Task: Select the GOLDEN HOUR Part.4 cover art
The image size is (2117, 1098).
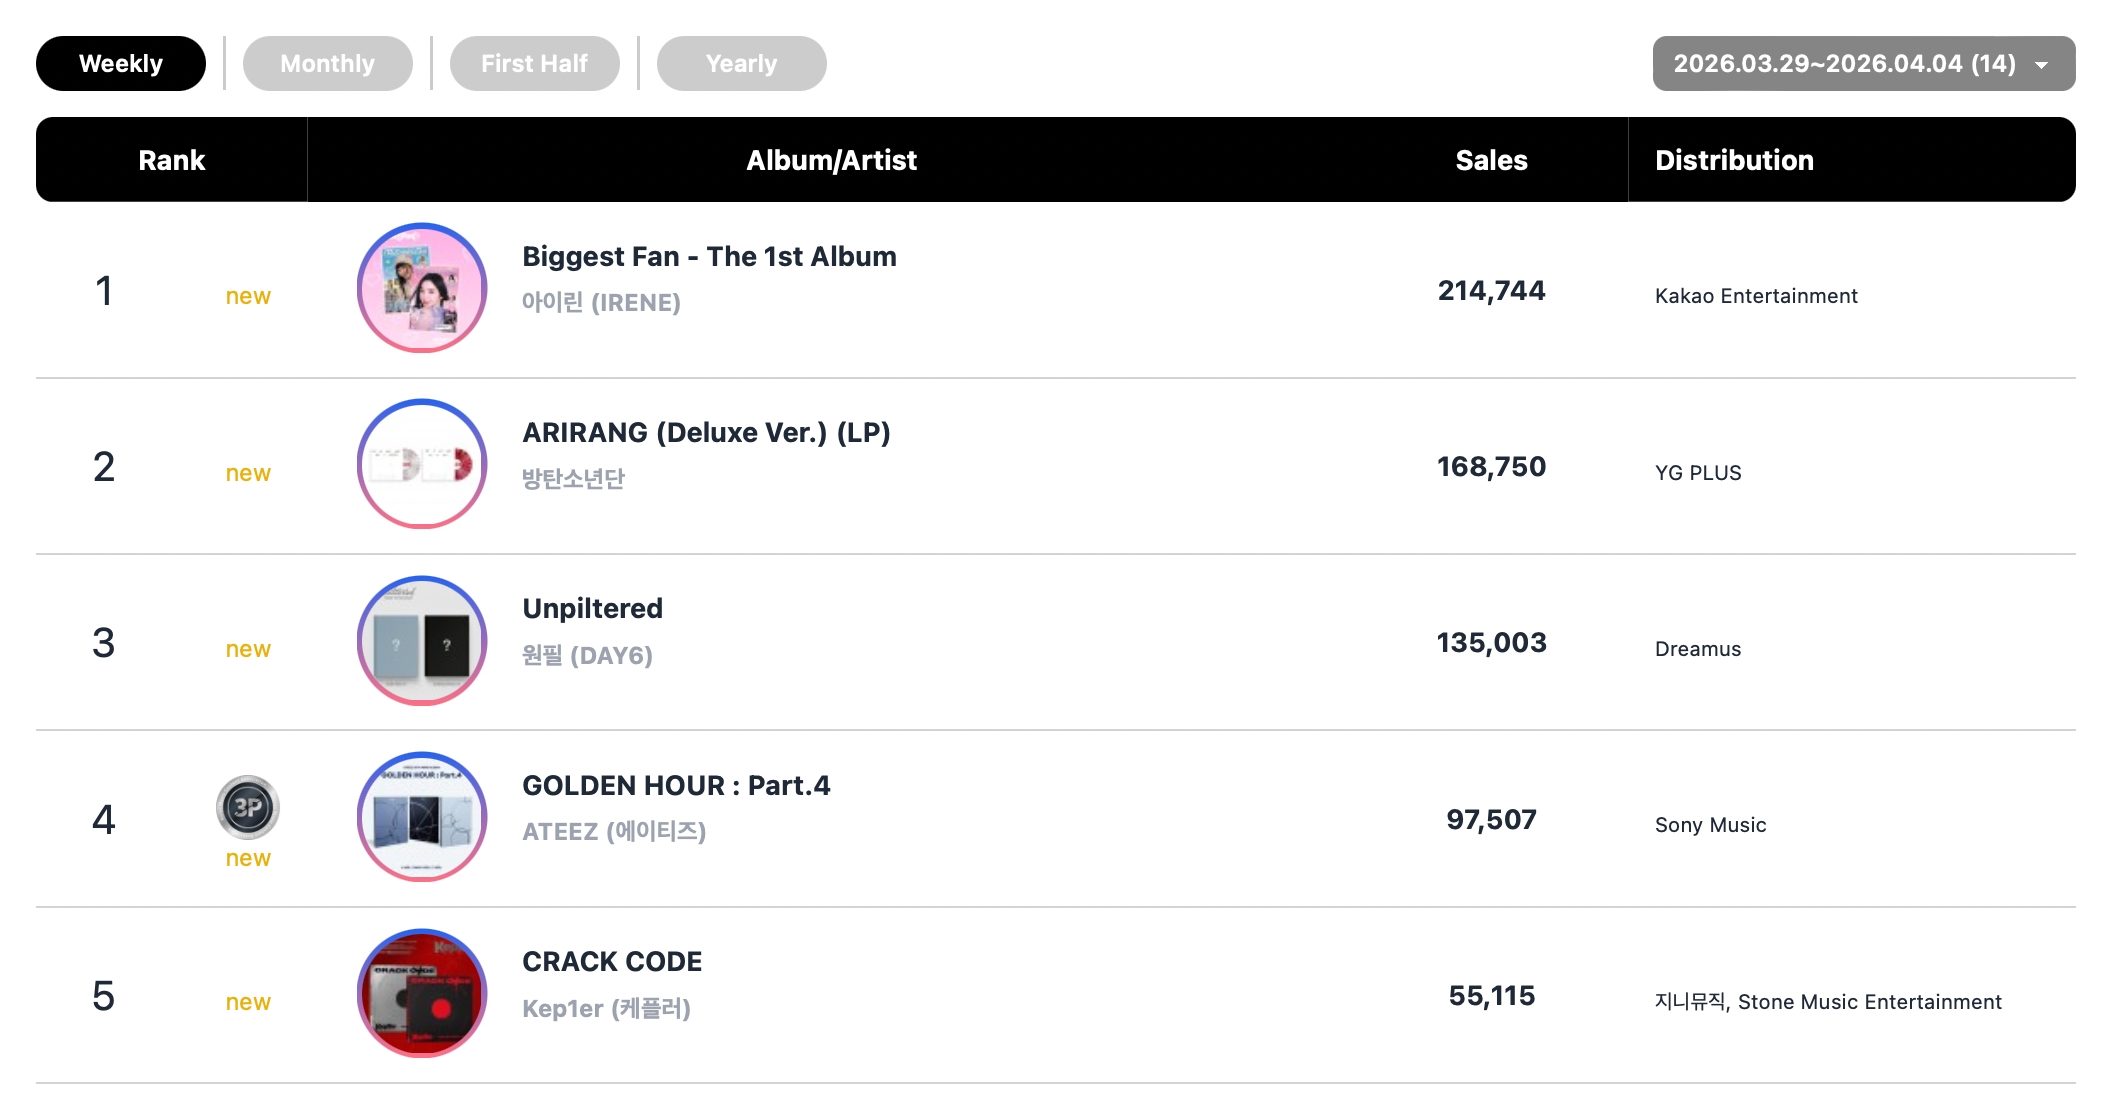Action: pyautogui.click(x=422, y=817)
